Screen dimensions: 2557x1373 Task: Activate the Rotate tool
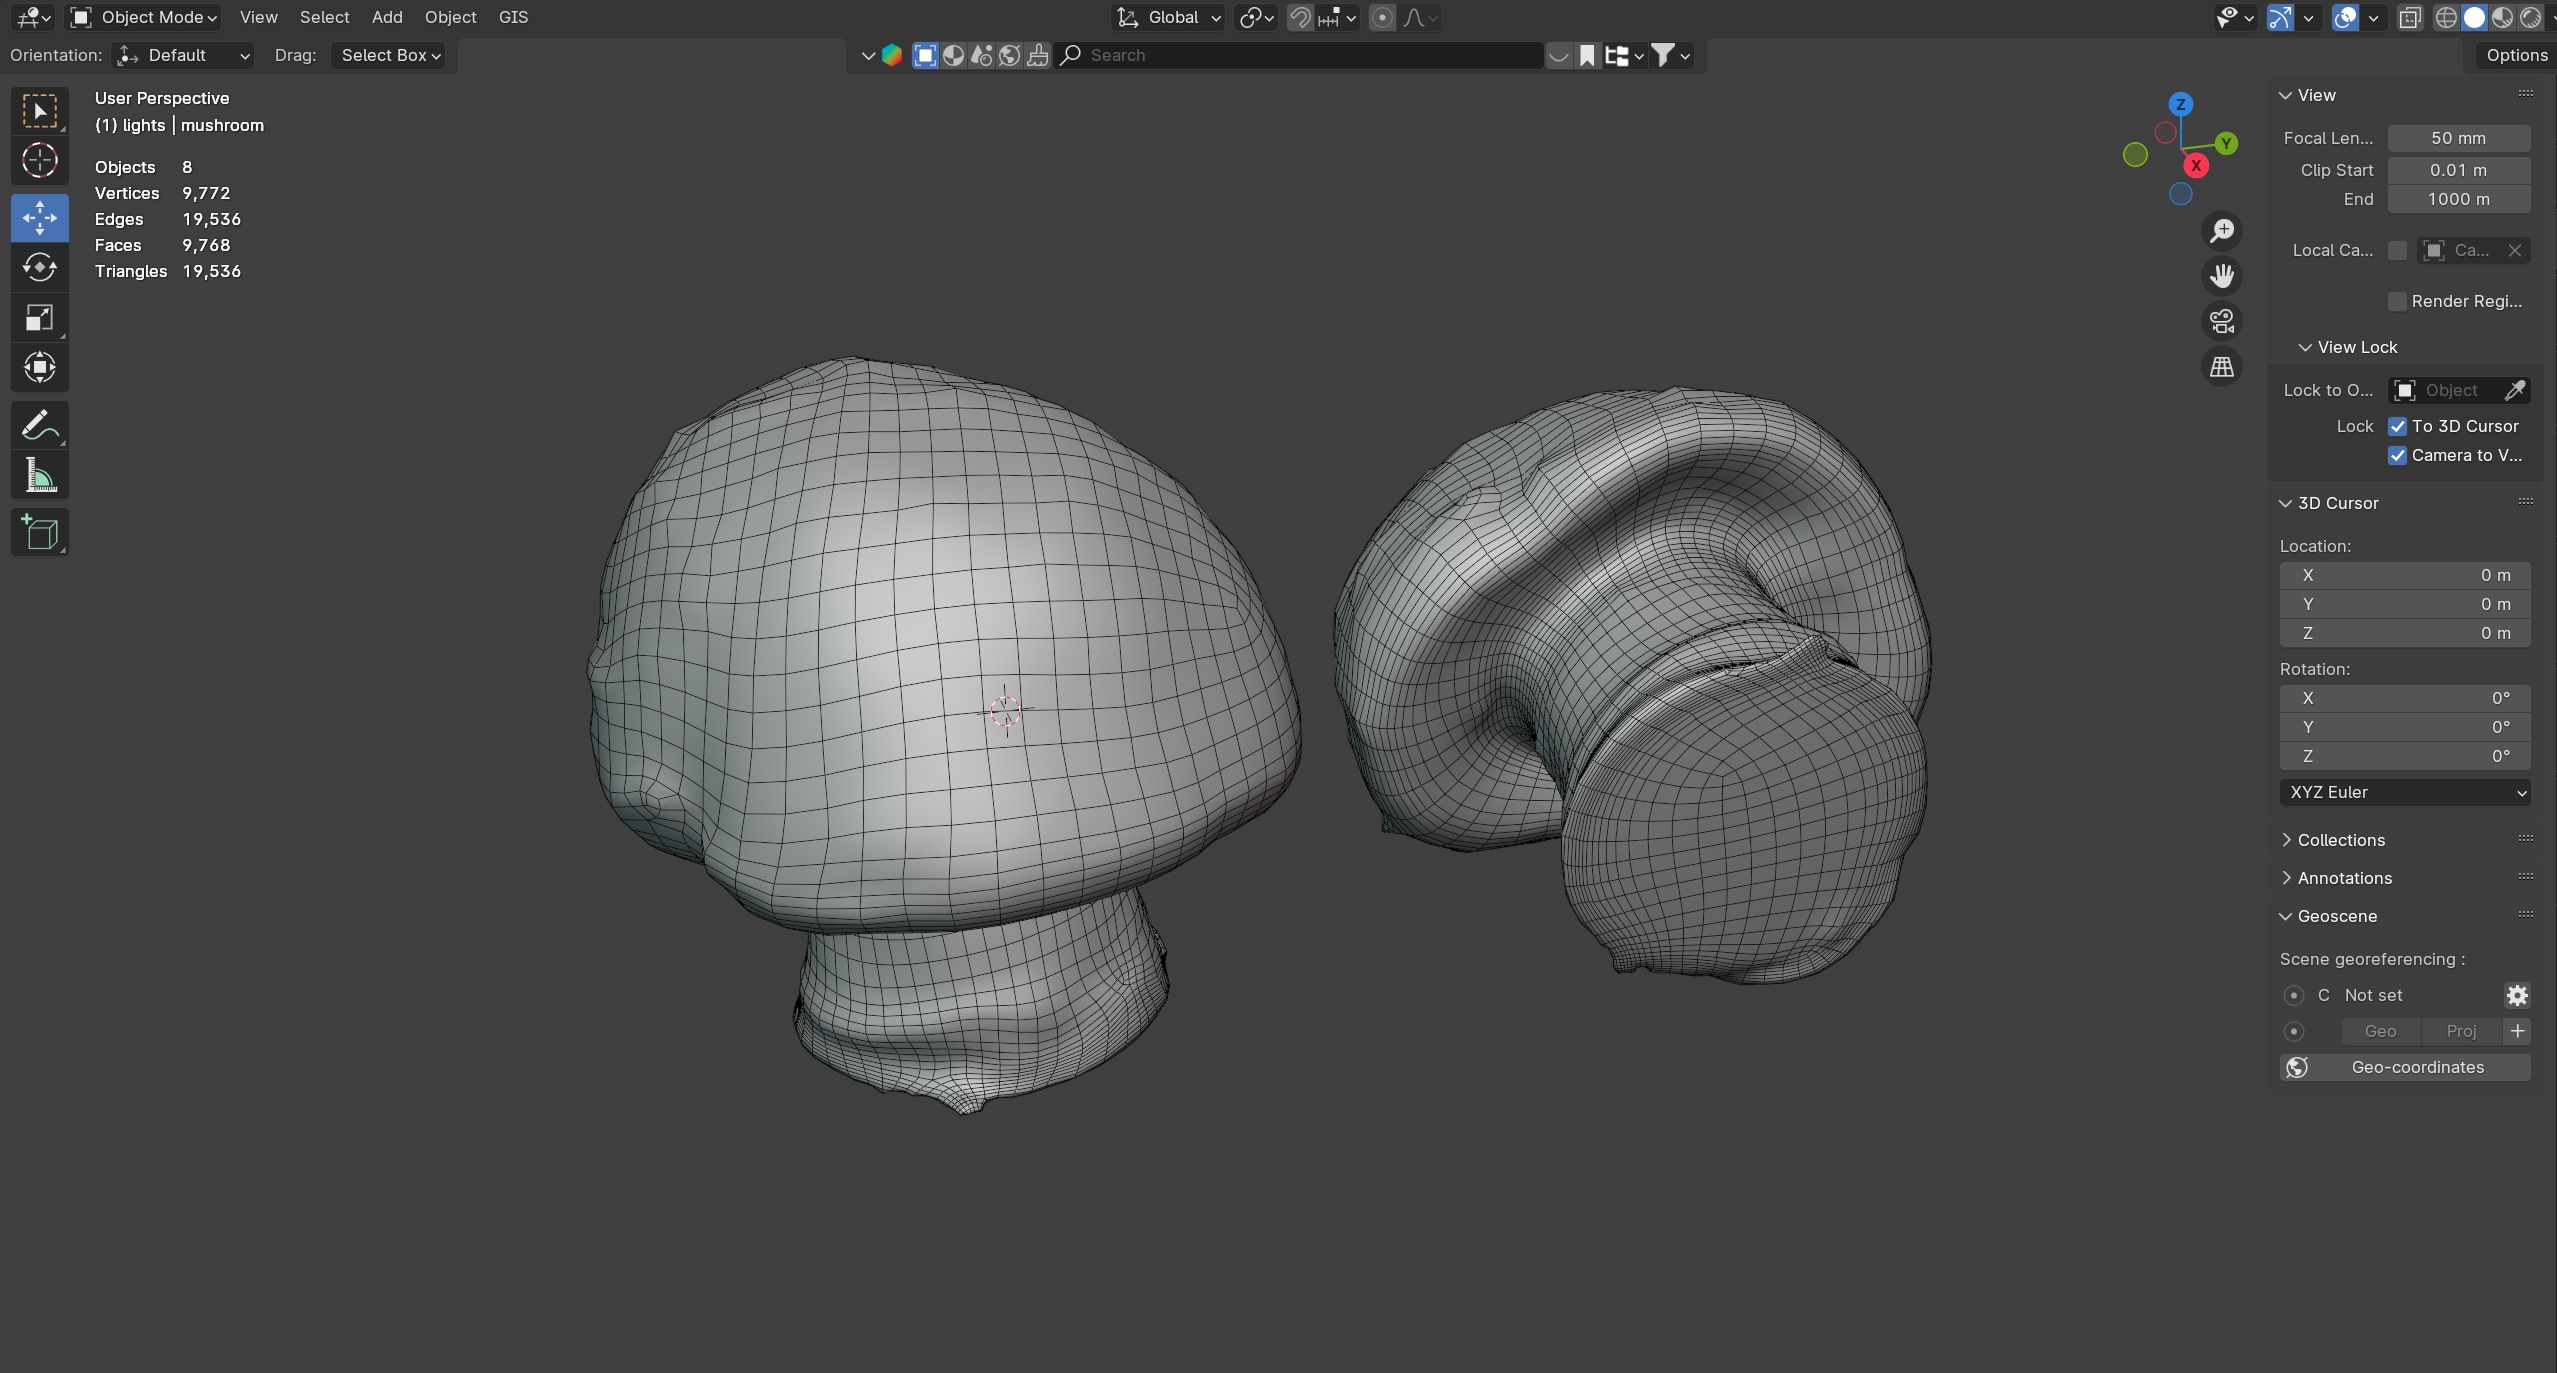coord(39,267)
